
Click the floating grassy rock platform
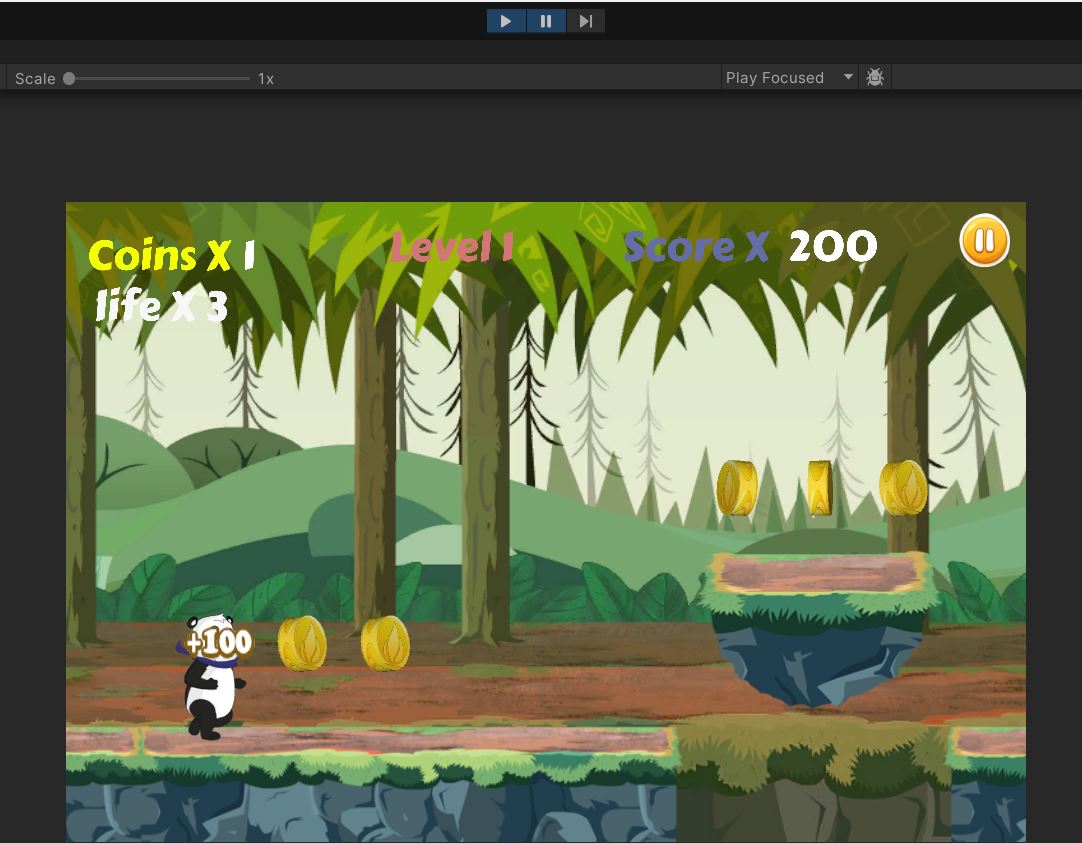point(818,620)
